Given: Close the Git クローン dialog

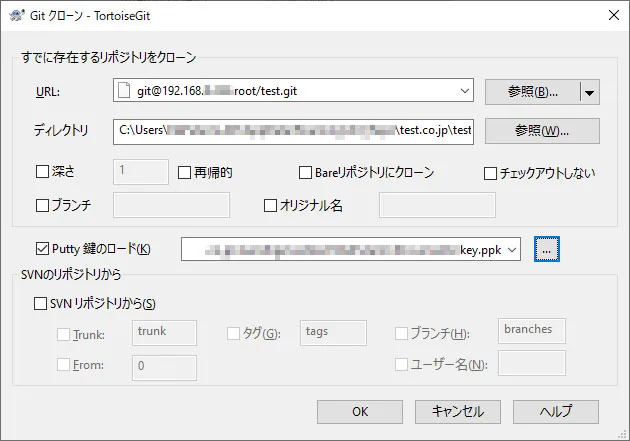Looking at the screenshot, I should pos(614,15).
